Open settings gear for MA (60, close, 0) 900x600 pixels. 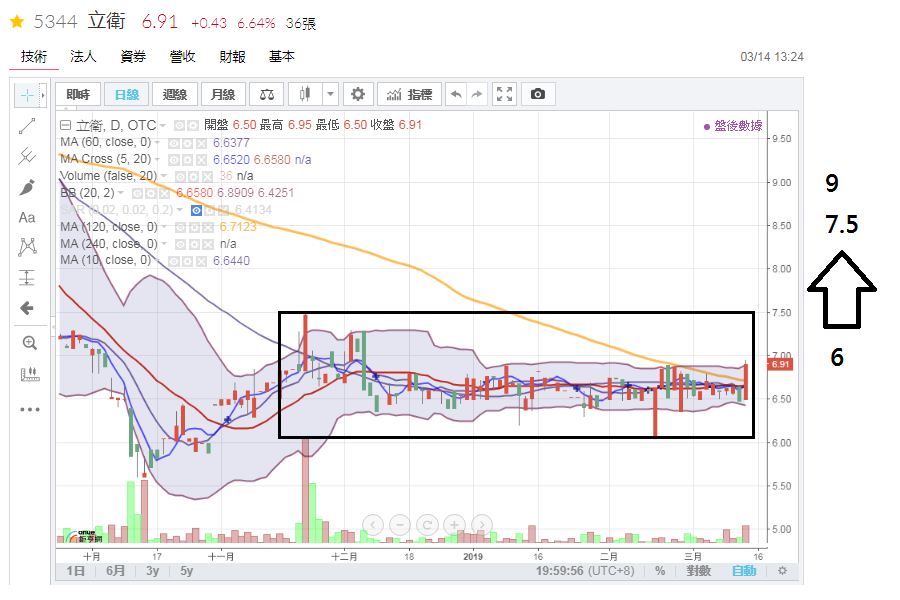(x=188, y=143)
